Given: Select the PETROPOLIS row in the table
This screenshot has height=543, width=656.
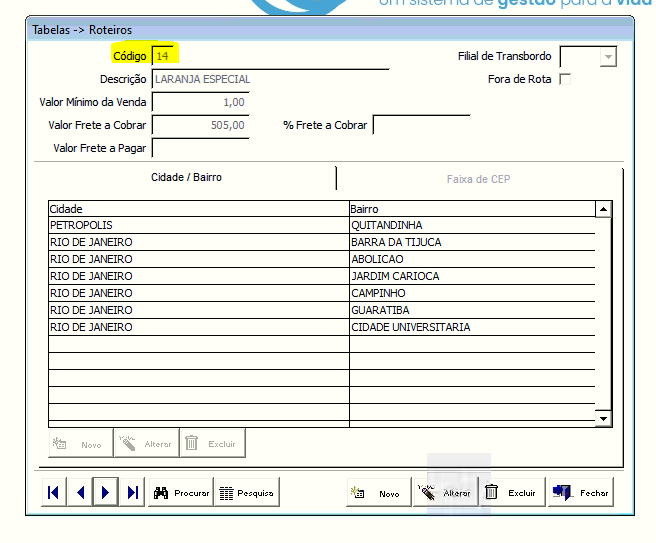Looking at the screenshot, I should (x=198, y=226).
